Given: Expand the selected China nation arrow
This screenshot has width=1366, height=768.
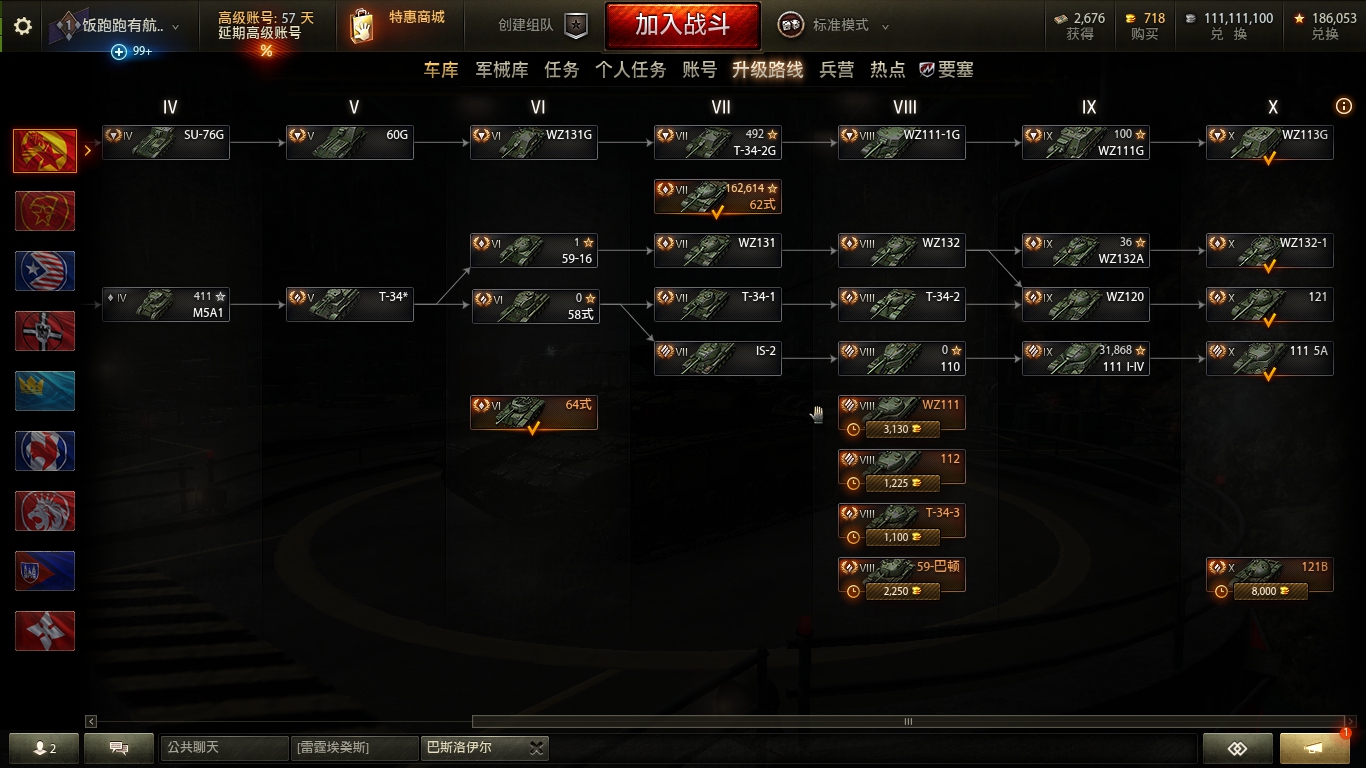Looking at the screenshot, I should click(x=88, y=151).
